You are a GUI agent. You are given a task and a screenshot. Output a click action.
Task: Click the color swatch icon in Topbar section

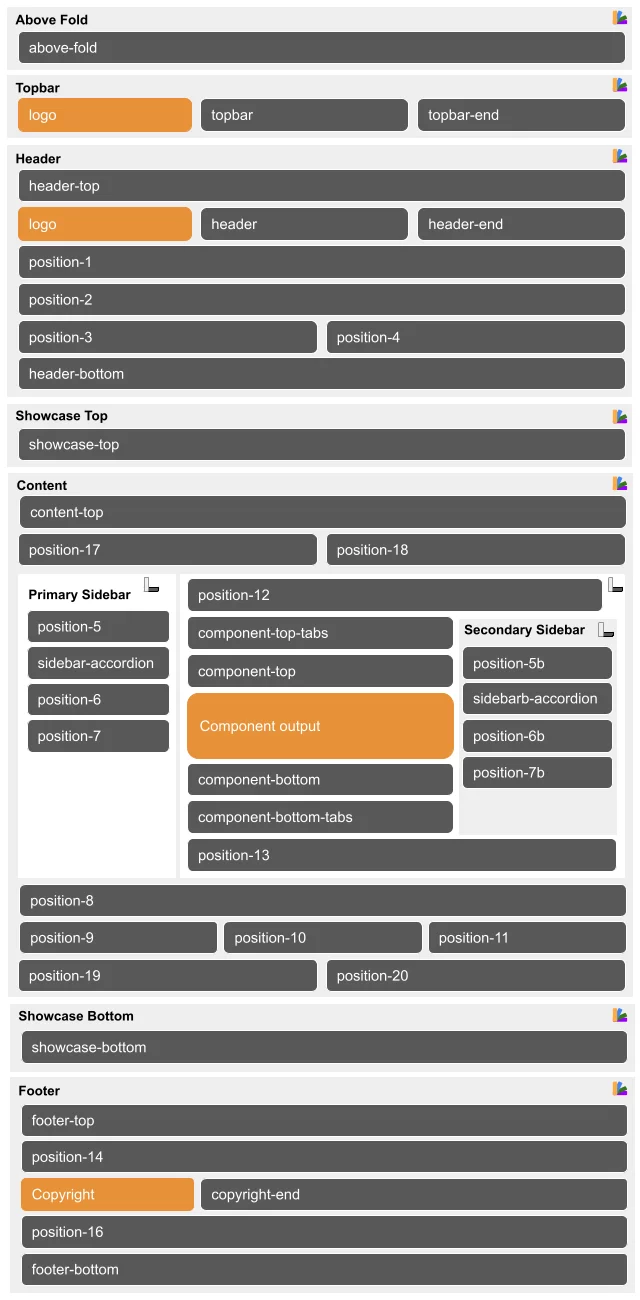[x=620, y=86]
